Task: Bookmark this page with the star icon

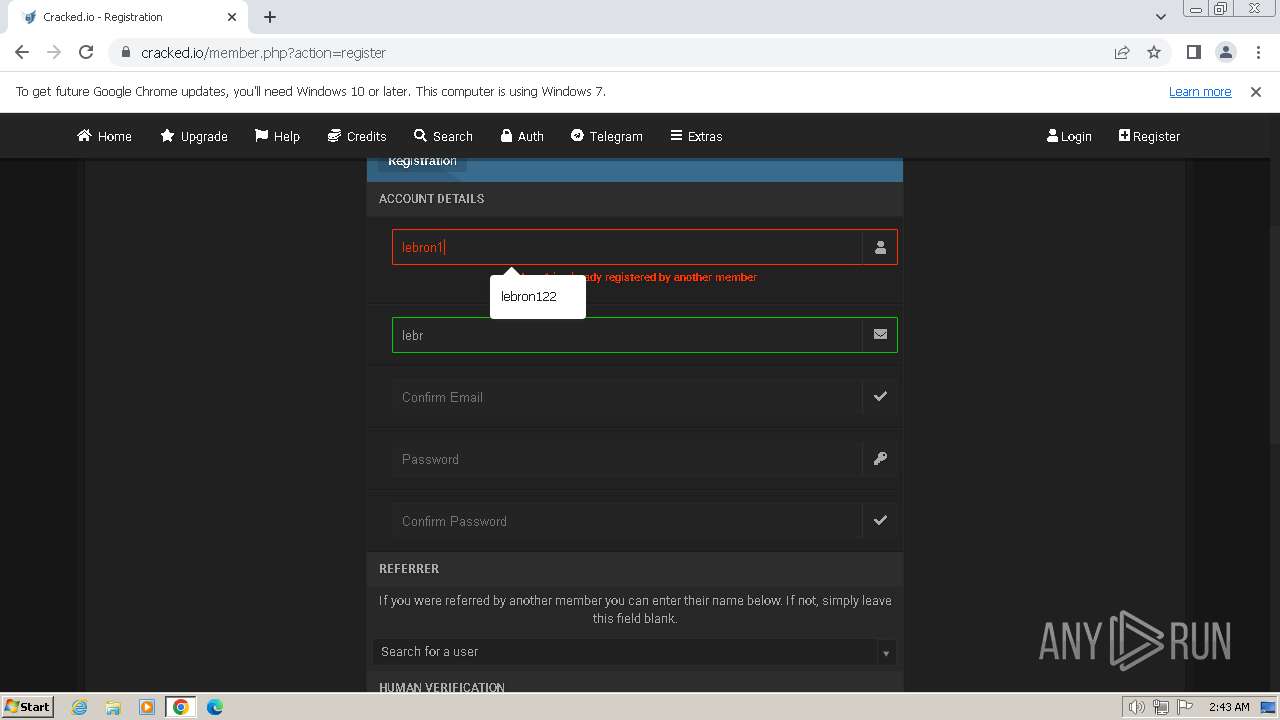Action: 1154,52
